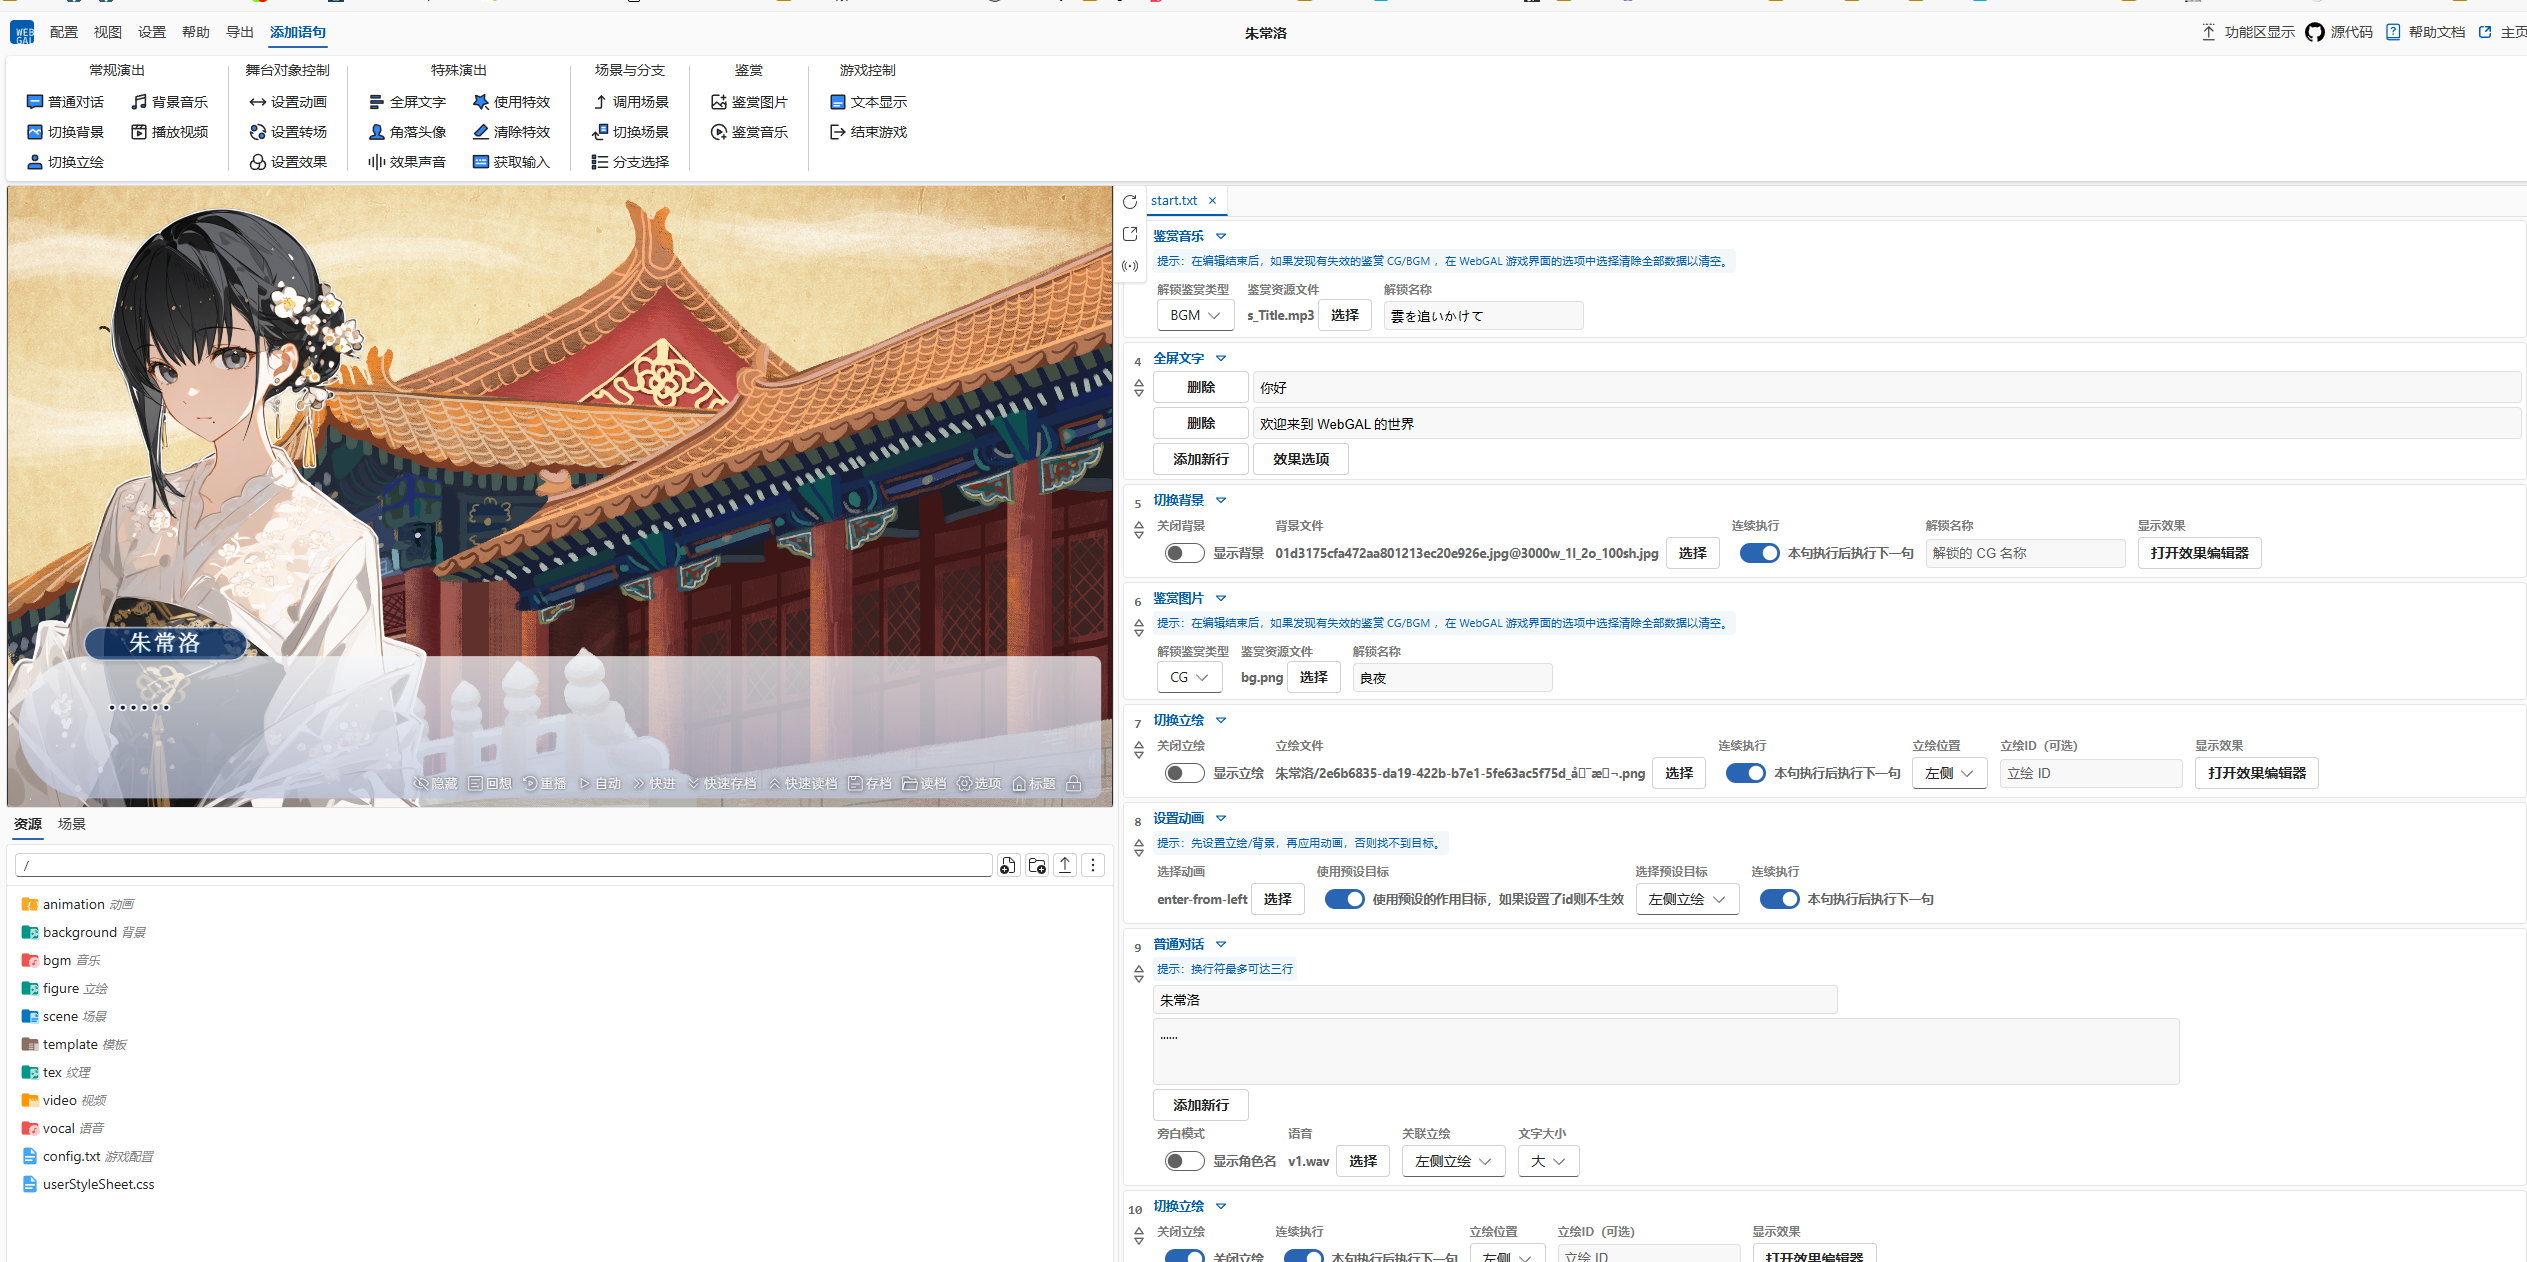Open 打开效果编辑器 for background statement
The image size is (2527, 1262).
click(2199, 553)
